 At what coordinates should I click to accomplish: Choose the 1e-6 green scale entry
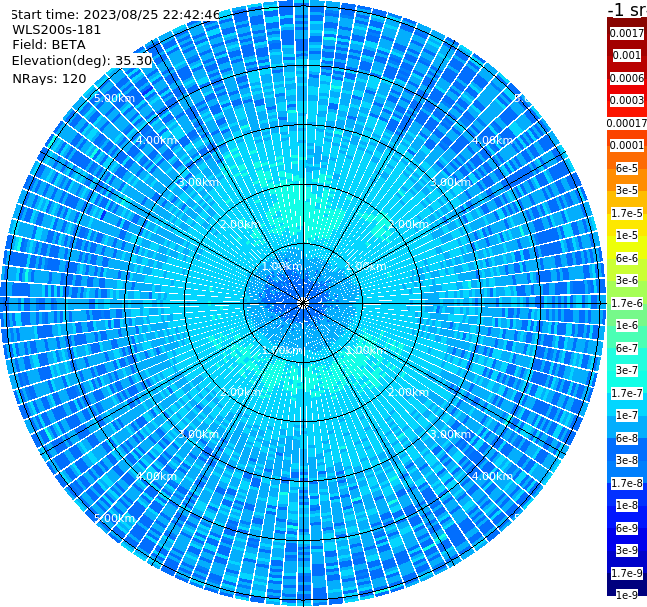point(627,325)
